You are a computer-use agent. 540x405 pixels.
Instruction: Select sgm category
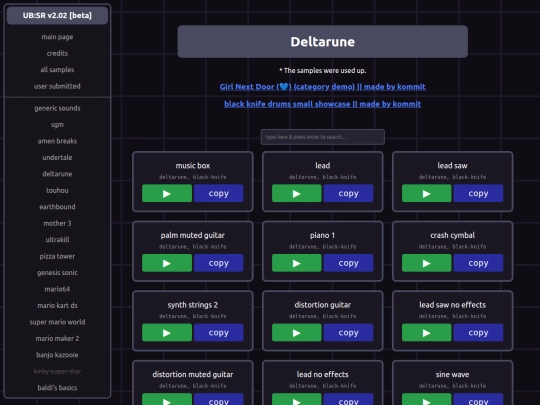coord(57,125)
